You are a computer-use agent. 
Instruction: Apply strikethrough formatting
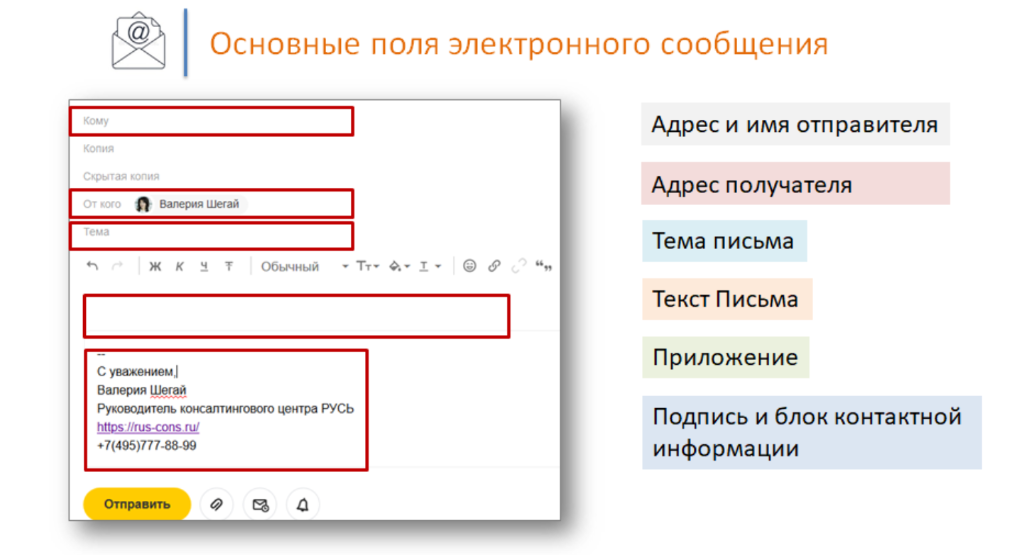click(x=229, y=266)
